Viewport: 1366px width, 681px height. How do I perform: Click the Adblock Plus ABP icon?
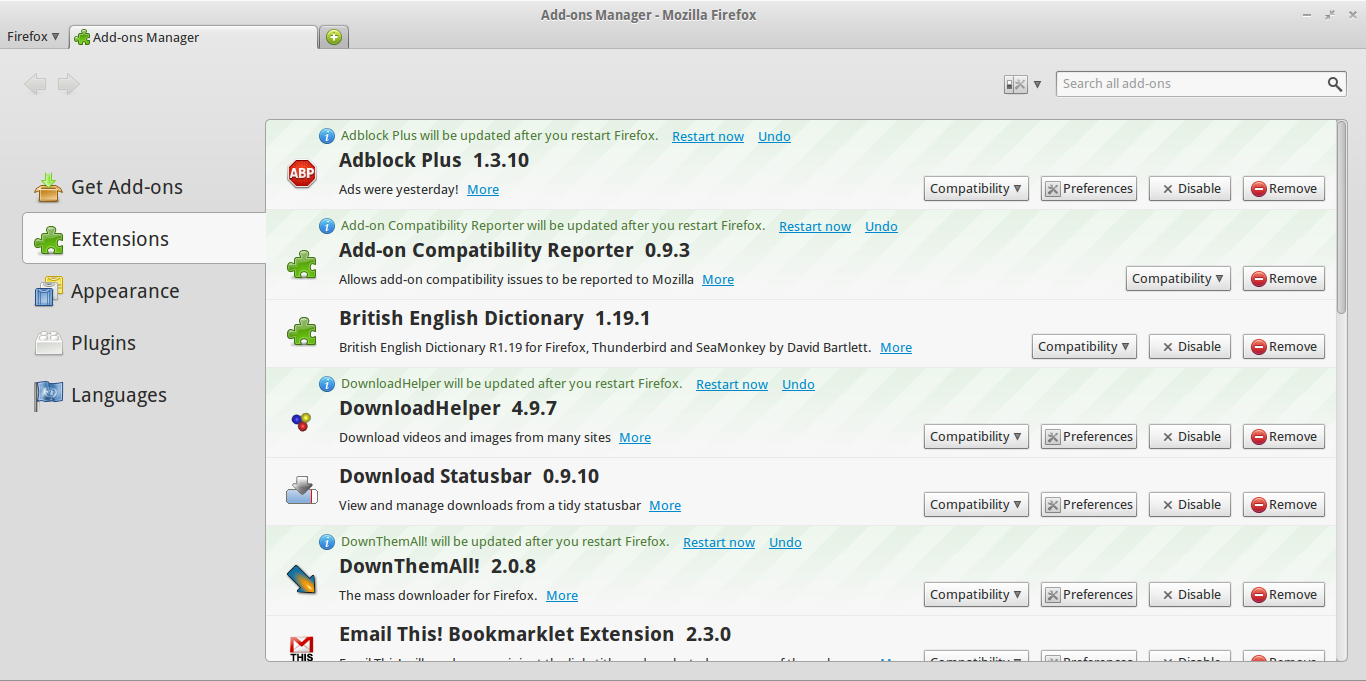(301, 174)
